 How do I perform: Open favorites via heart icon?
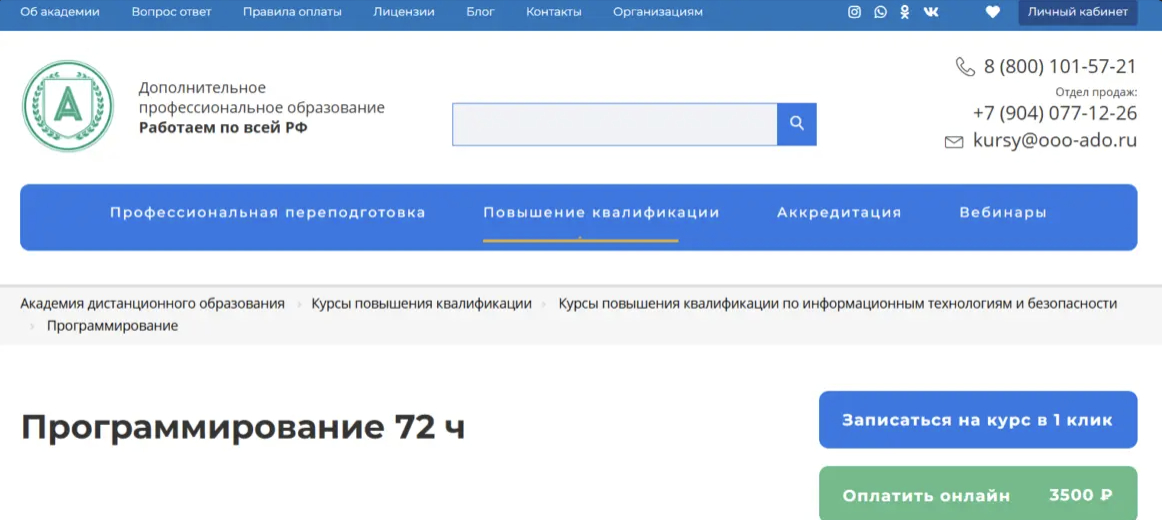(x=993, y=12)
